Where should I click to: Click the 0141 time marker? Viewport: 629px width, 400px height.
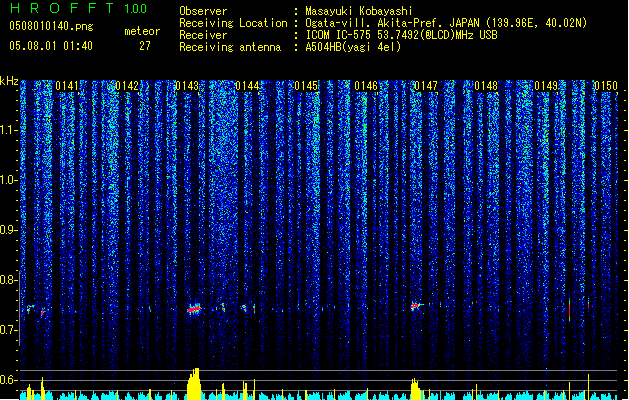[x=67, y=86]
